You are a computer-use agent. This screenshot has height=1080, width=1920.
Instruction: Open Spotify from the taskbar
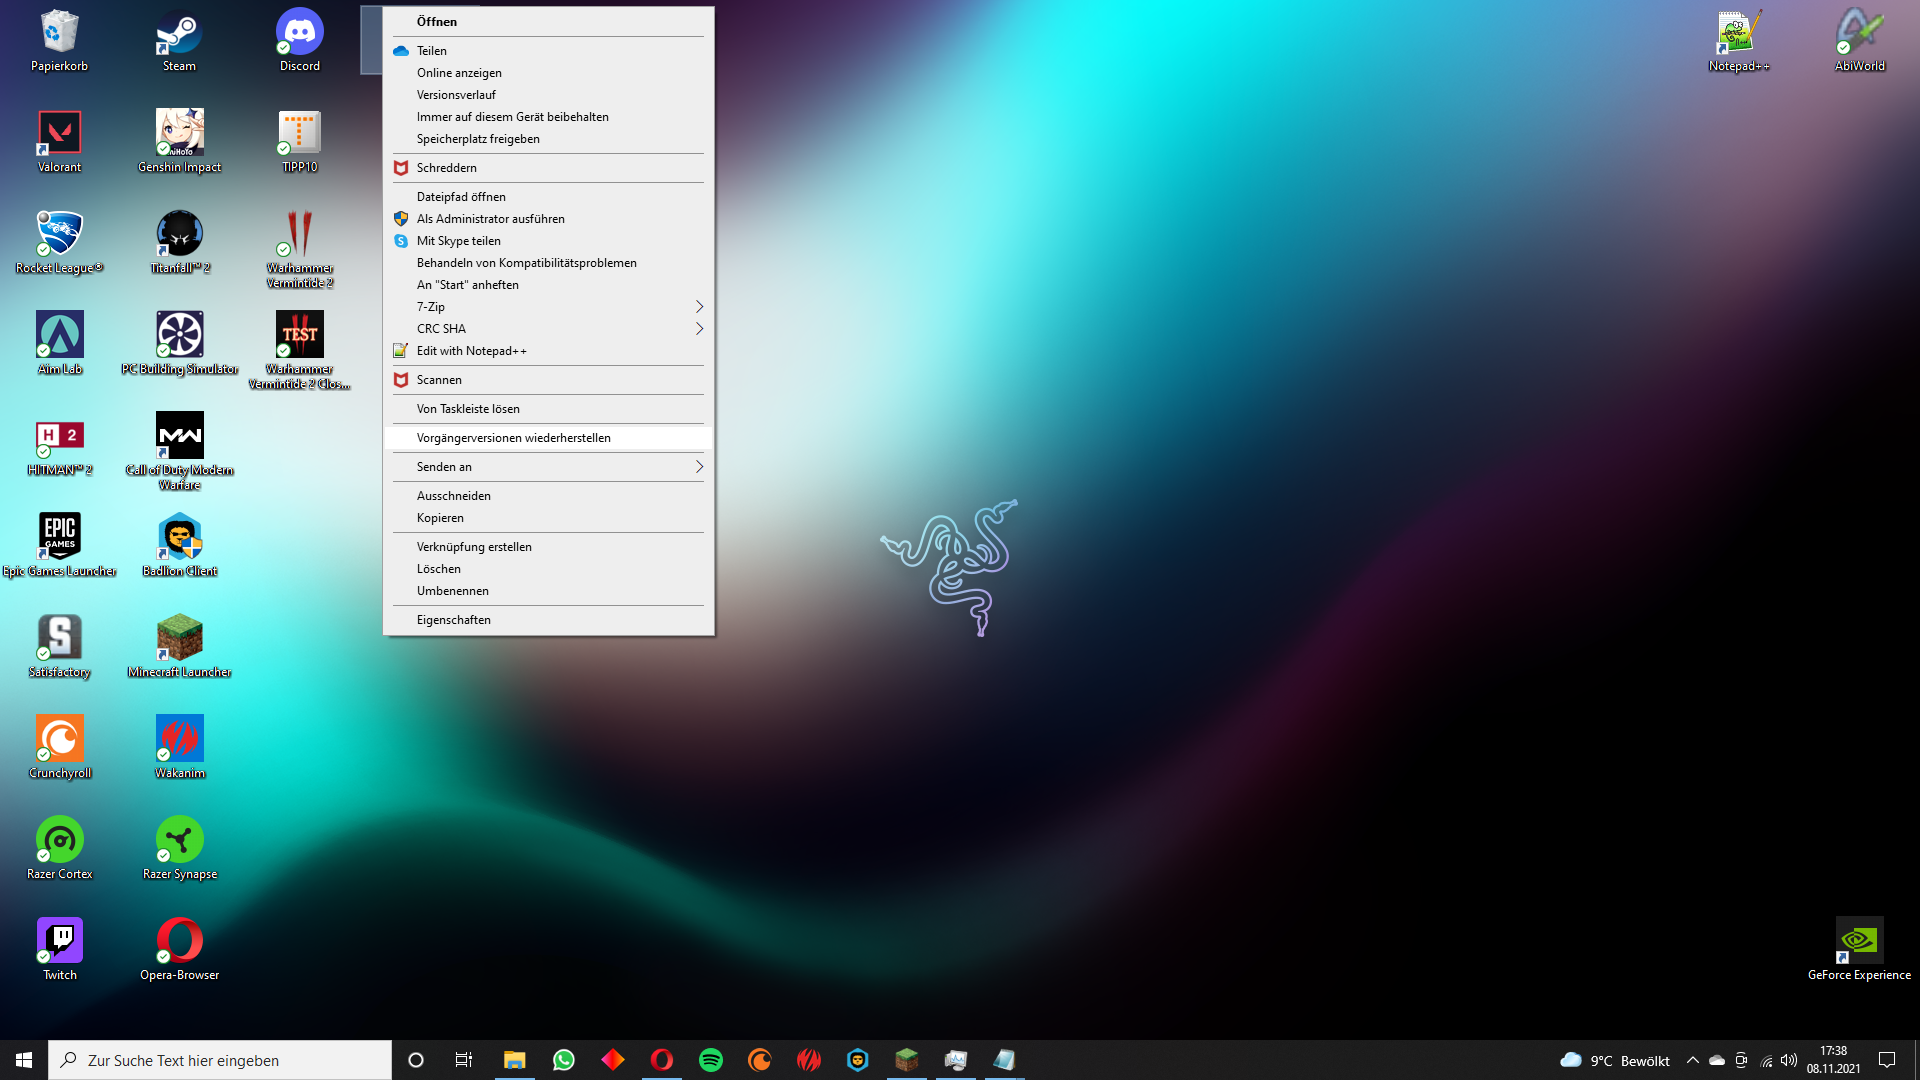click(x=711, y=1059)
